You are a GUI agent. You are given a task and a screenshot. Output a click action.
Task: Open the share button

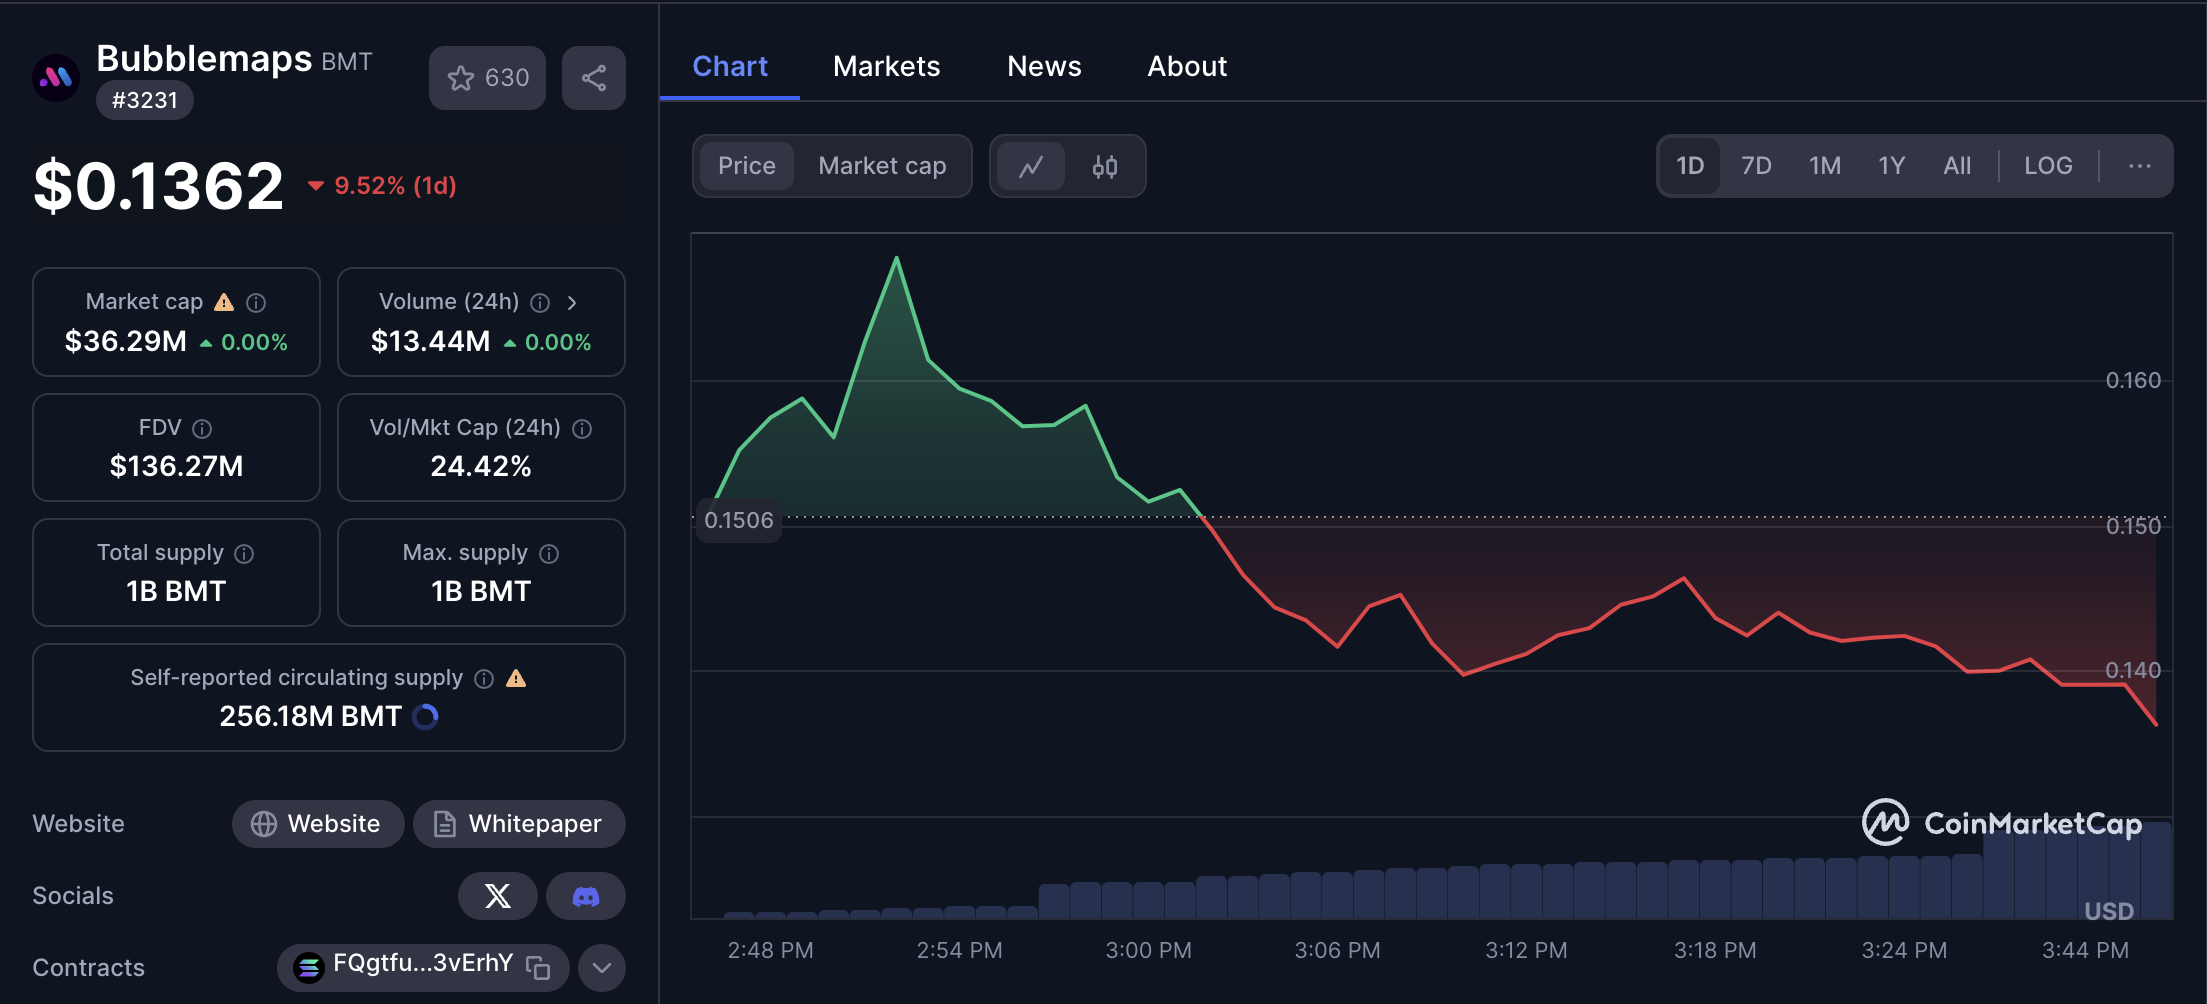[594, 78]
